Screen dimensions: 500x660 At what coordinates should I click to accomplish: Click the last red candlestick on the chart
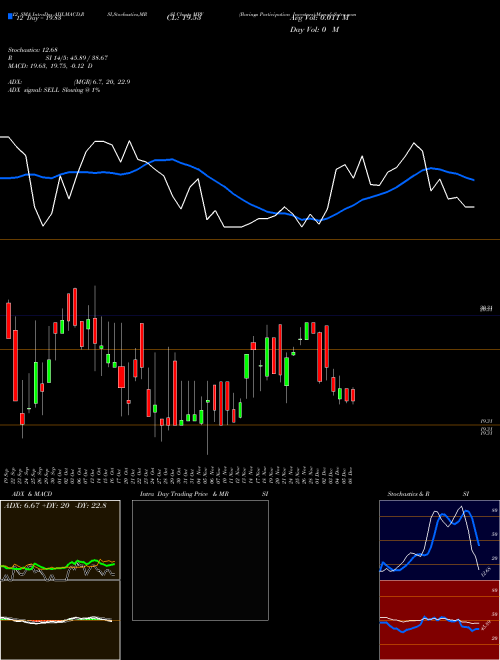[353, 395]
